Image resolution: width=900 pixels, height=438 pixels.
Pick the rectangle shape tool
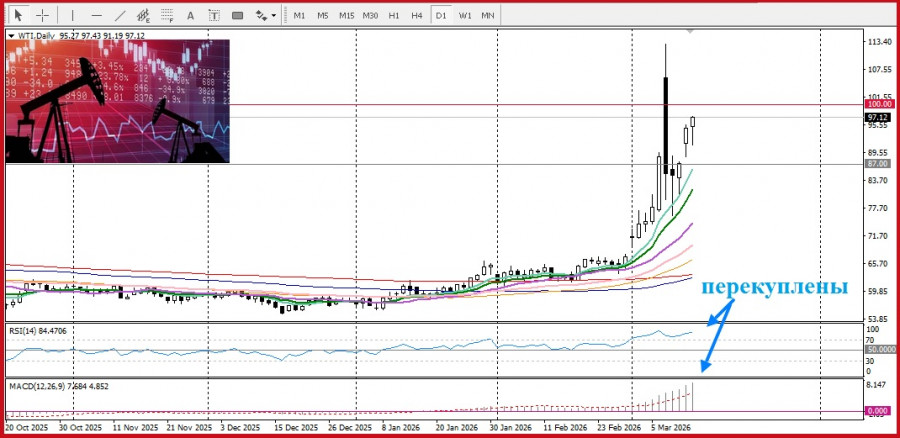tap(237, 15)
